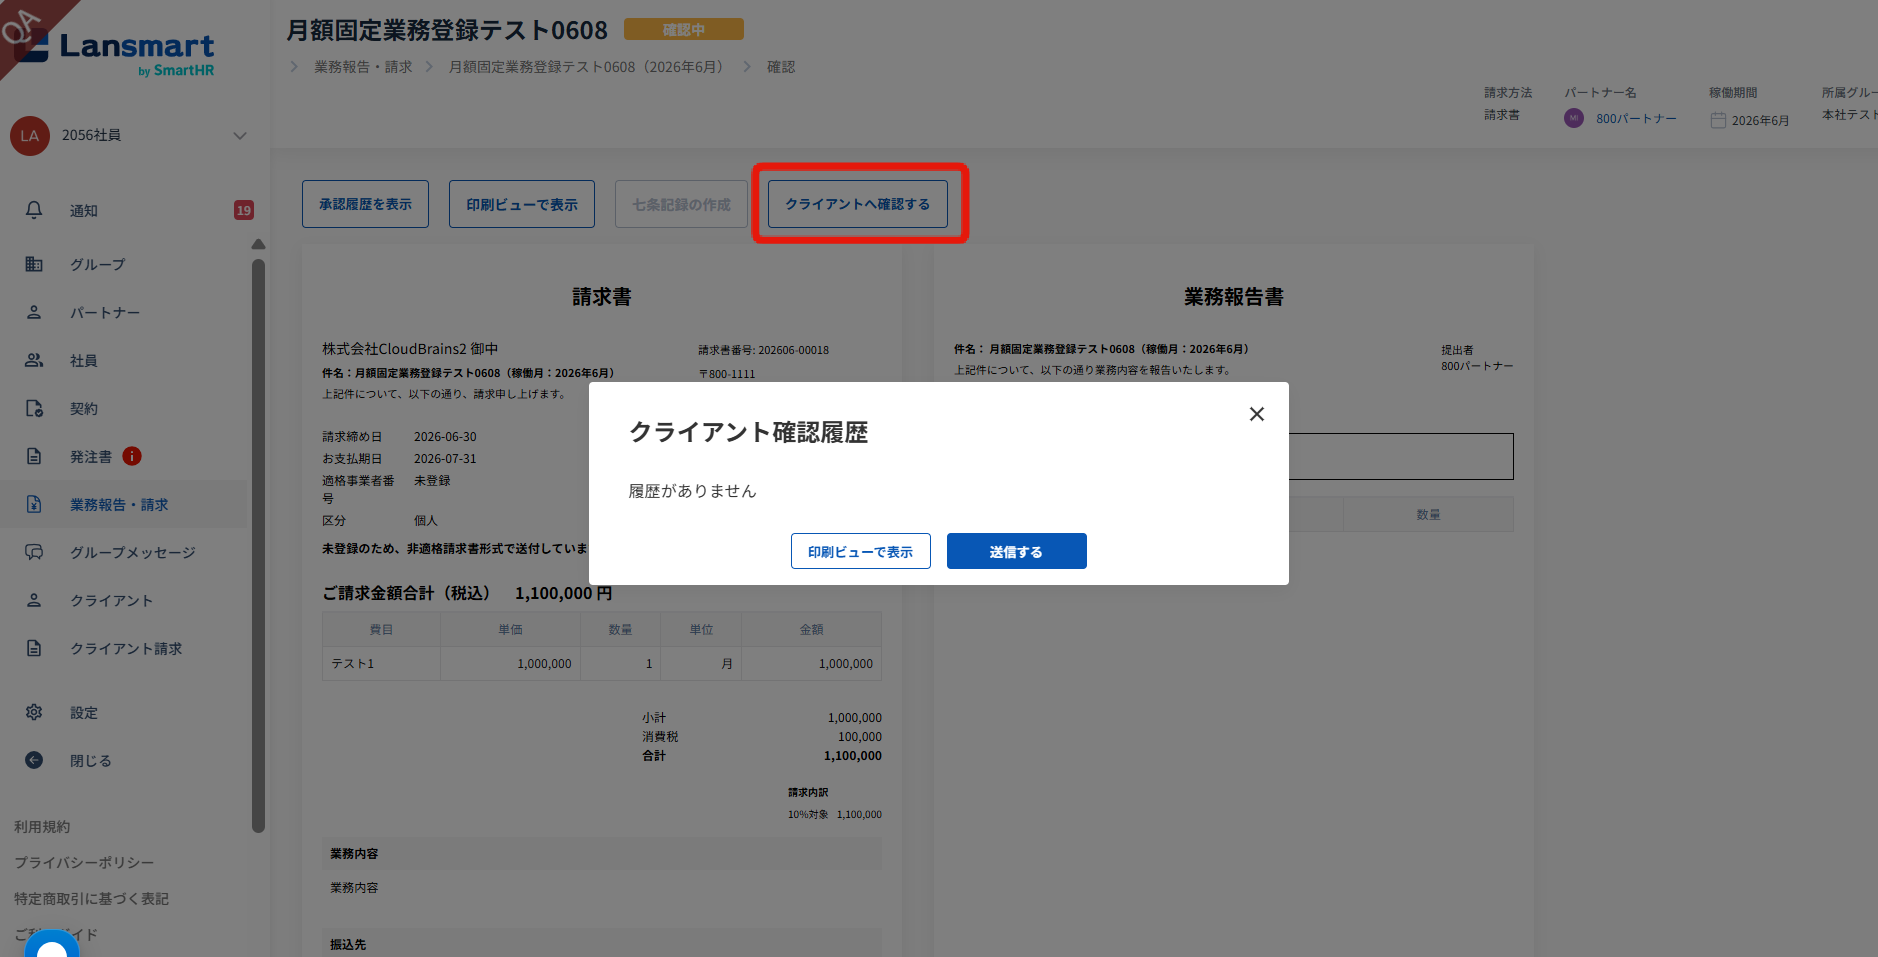Image resolution: width=1878 pixels, height=957 pixels.
Task: Click the Groups building icon
Action: tap(34, 264)
